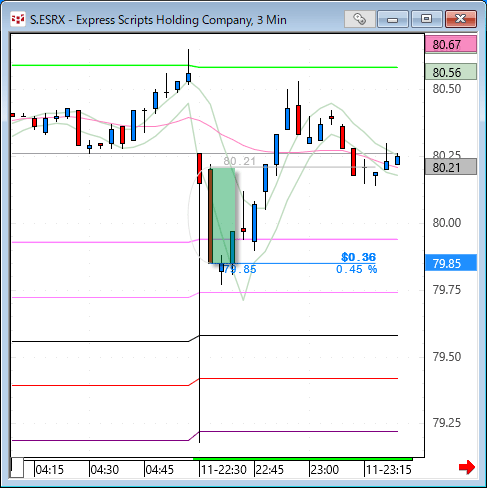This screenshot has width=487, height=488.
Task: Click the $0.36 measurement value
Action: click(359, 257)
